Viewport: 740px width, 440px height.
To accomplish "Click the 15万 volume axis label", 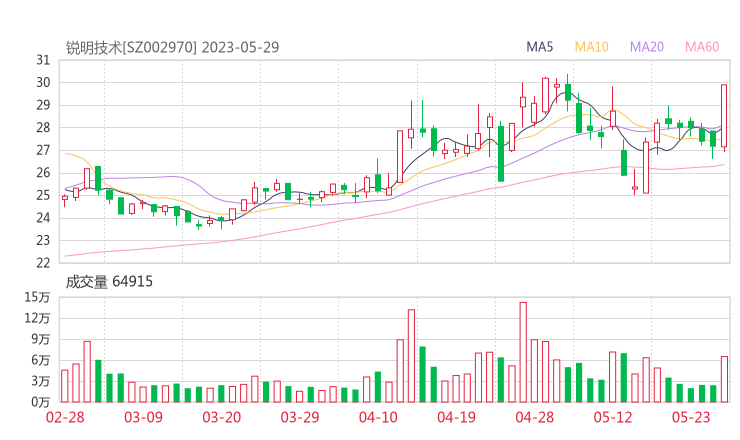I will (x=37, y=297).
